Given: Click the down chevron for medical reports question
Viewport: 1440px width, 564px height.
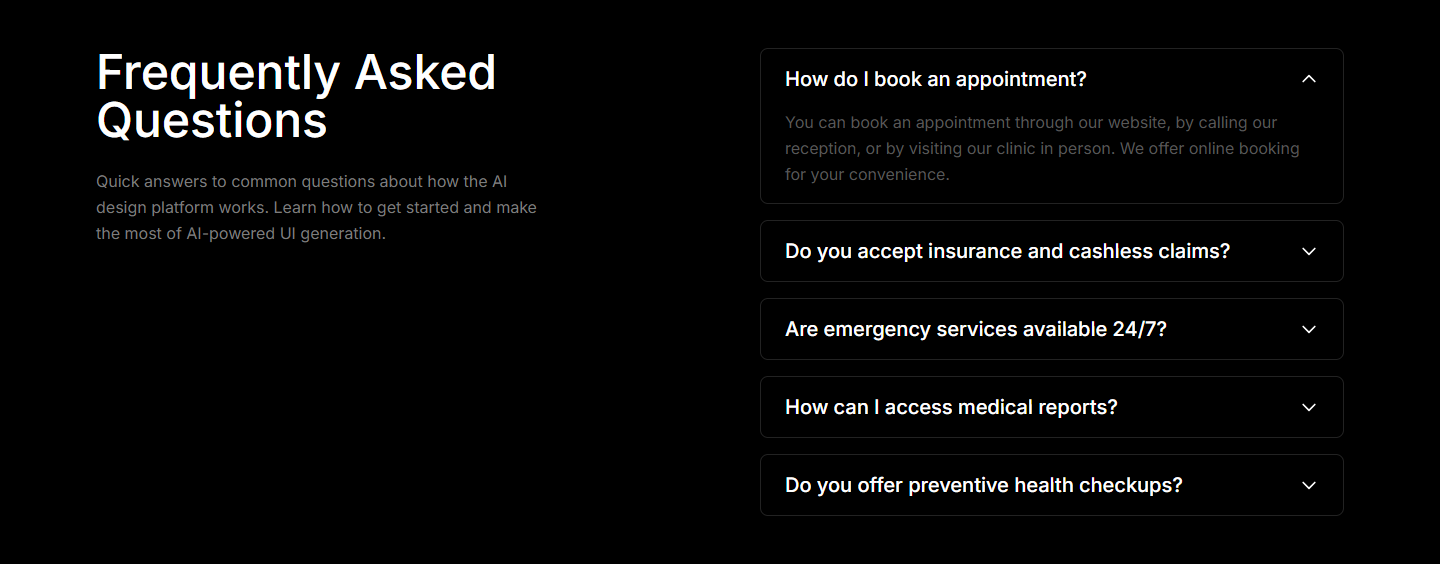Looking at the screenshot, I should tap(1309, 407).
